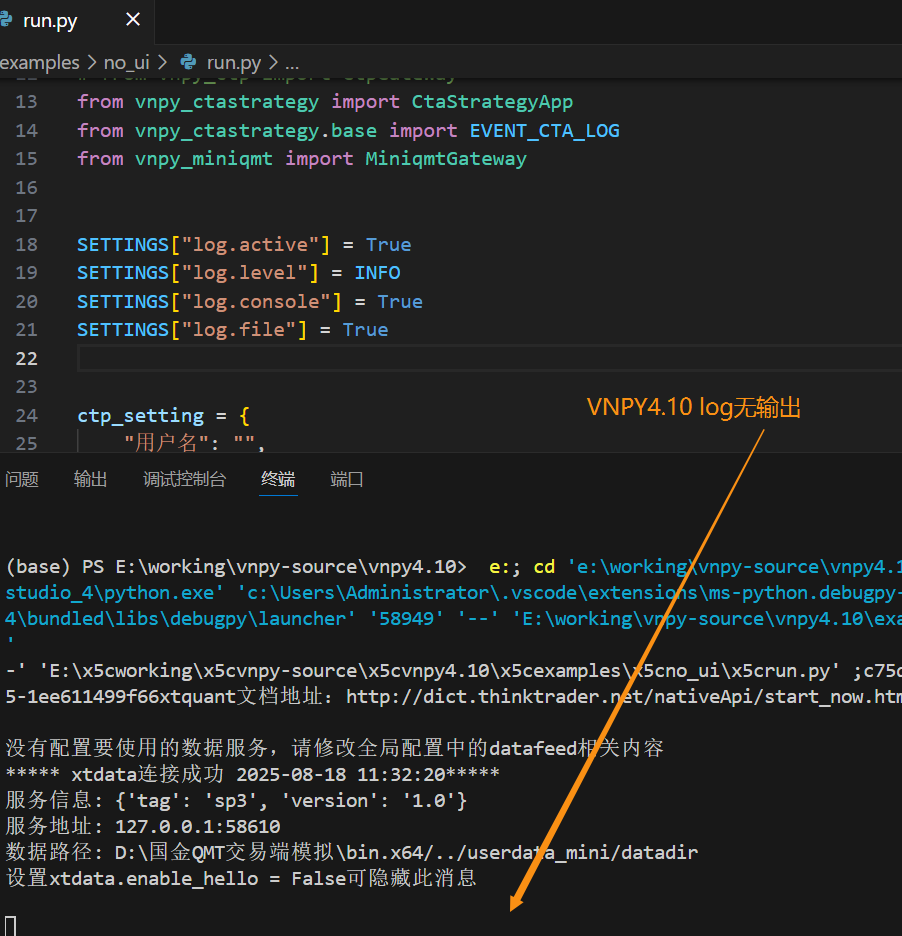Switch to the 输出 panel tab
902x936 pixels.
coord(91,479)
